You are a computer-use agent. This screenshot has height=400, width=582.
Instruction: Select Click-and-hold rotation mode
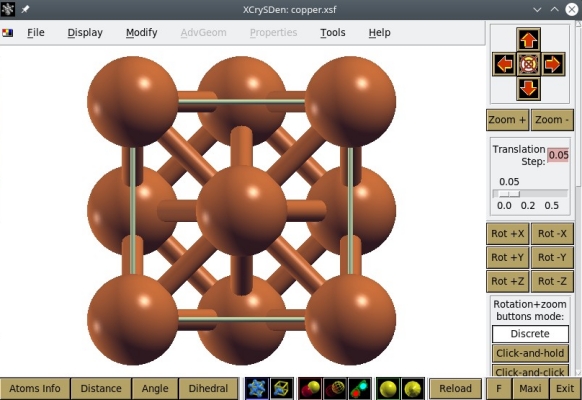point(530,353)
